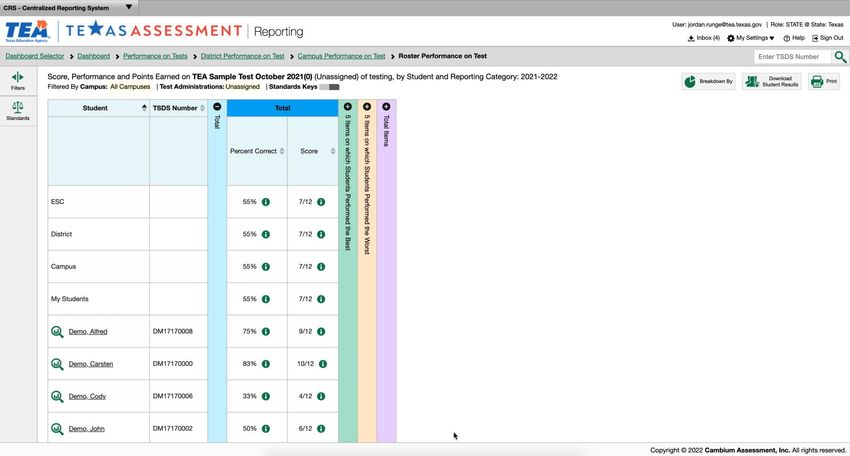850x456 pixels.
Task: Click magnifier icon for Demo, John
Action: pyautogui.click(x=57, y=429)
